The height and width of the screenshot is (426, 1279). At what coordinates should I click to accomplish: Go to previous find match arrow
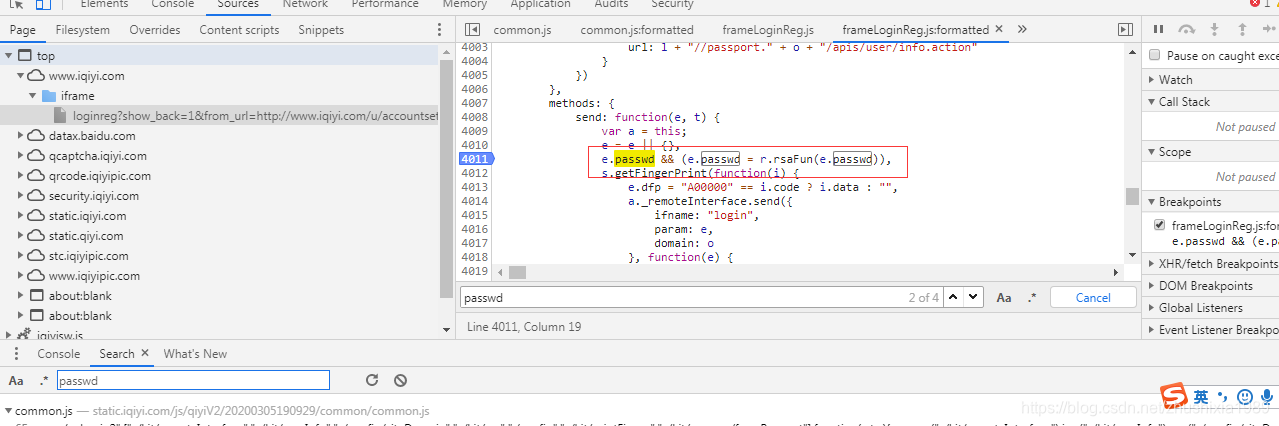pyautogui.click(x=952, y=297)
